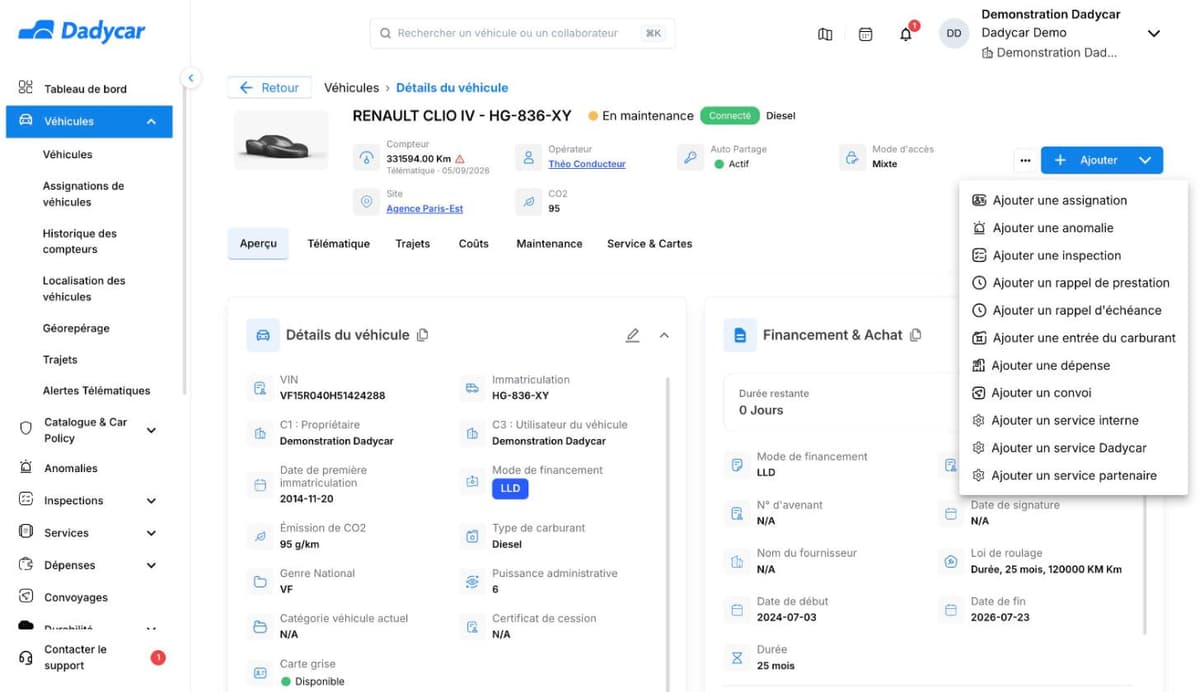Go to the Maintenance tab
1200x692 pixels.
pos(549,243)
